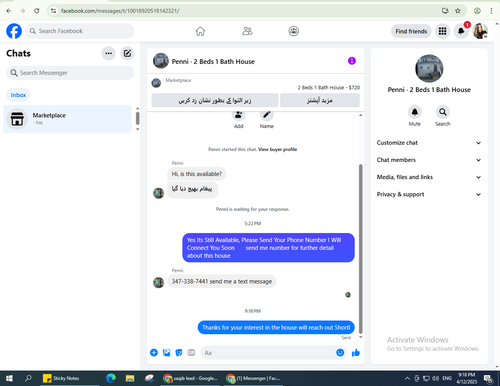
Task: Start a new message with compose icon
Action: pyautogui.click(x=127, y=53)
